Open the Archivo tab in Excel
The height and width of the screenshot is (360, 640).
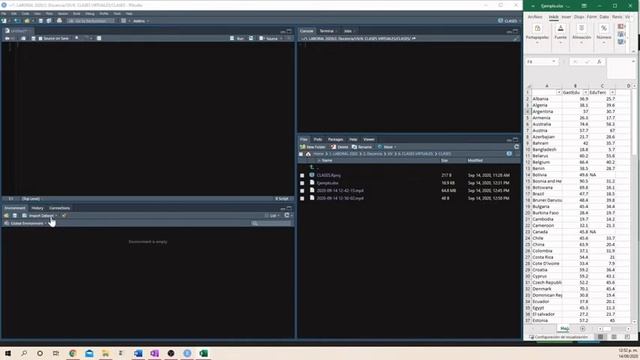coord(535,17)
